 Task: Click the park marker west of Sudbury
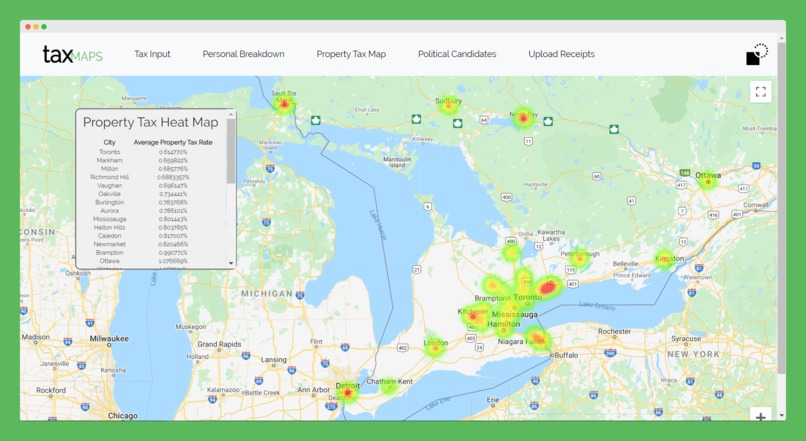tap(416, 119)
